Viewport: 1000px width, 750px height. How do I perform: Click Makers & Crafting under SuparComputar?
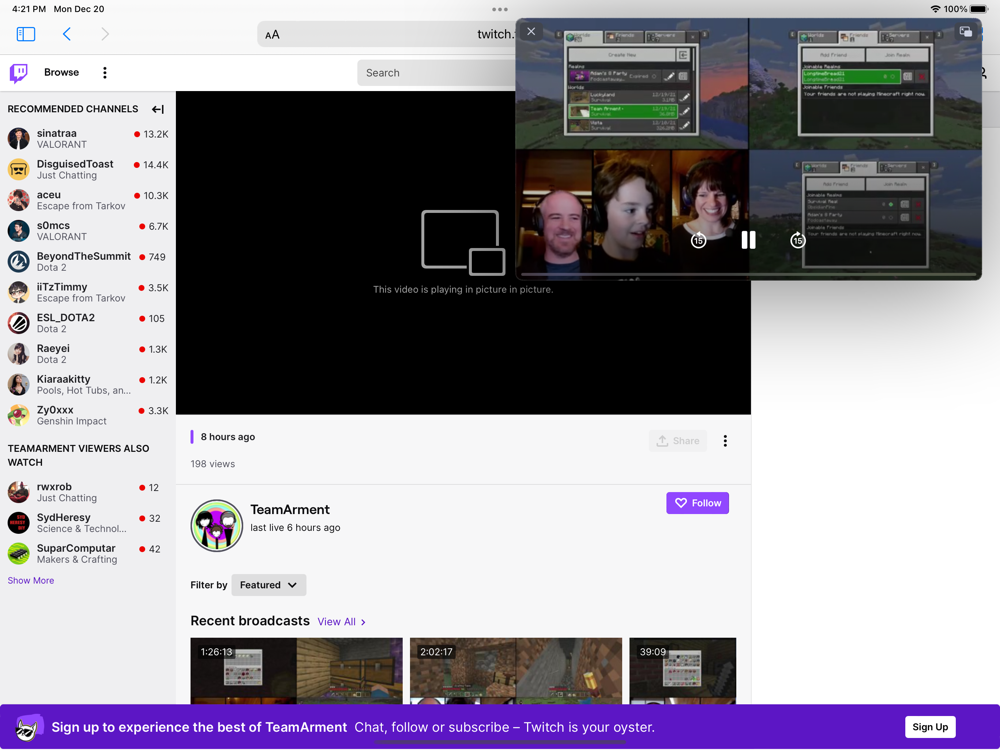coord(77,559)
